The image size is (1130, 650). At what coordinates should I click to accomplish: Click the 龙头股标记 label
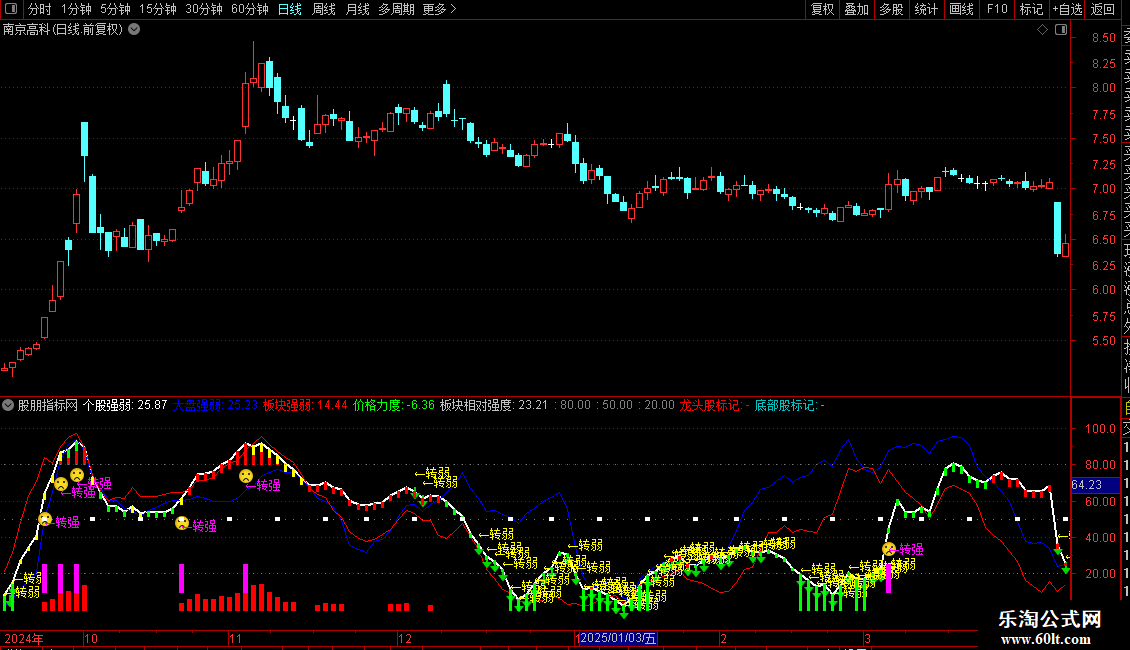(x=714, y=405)
